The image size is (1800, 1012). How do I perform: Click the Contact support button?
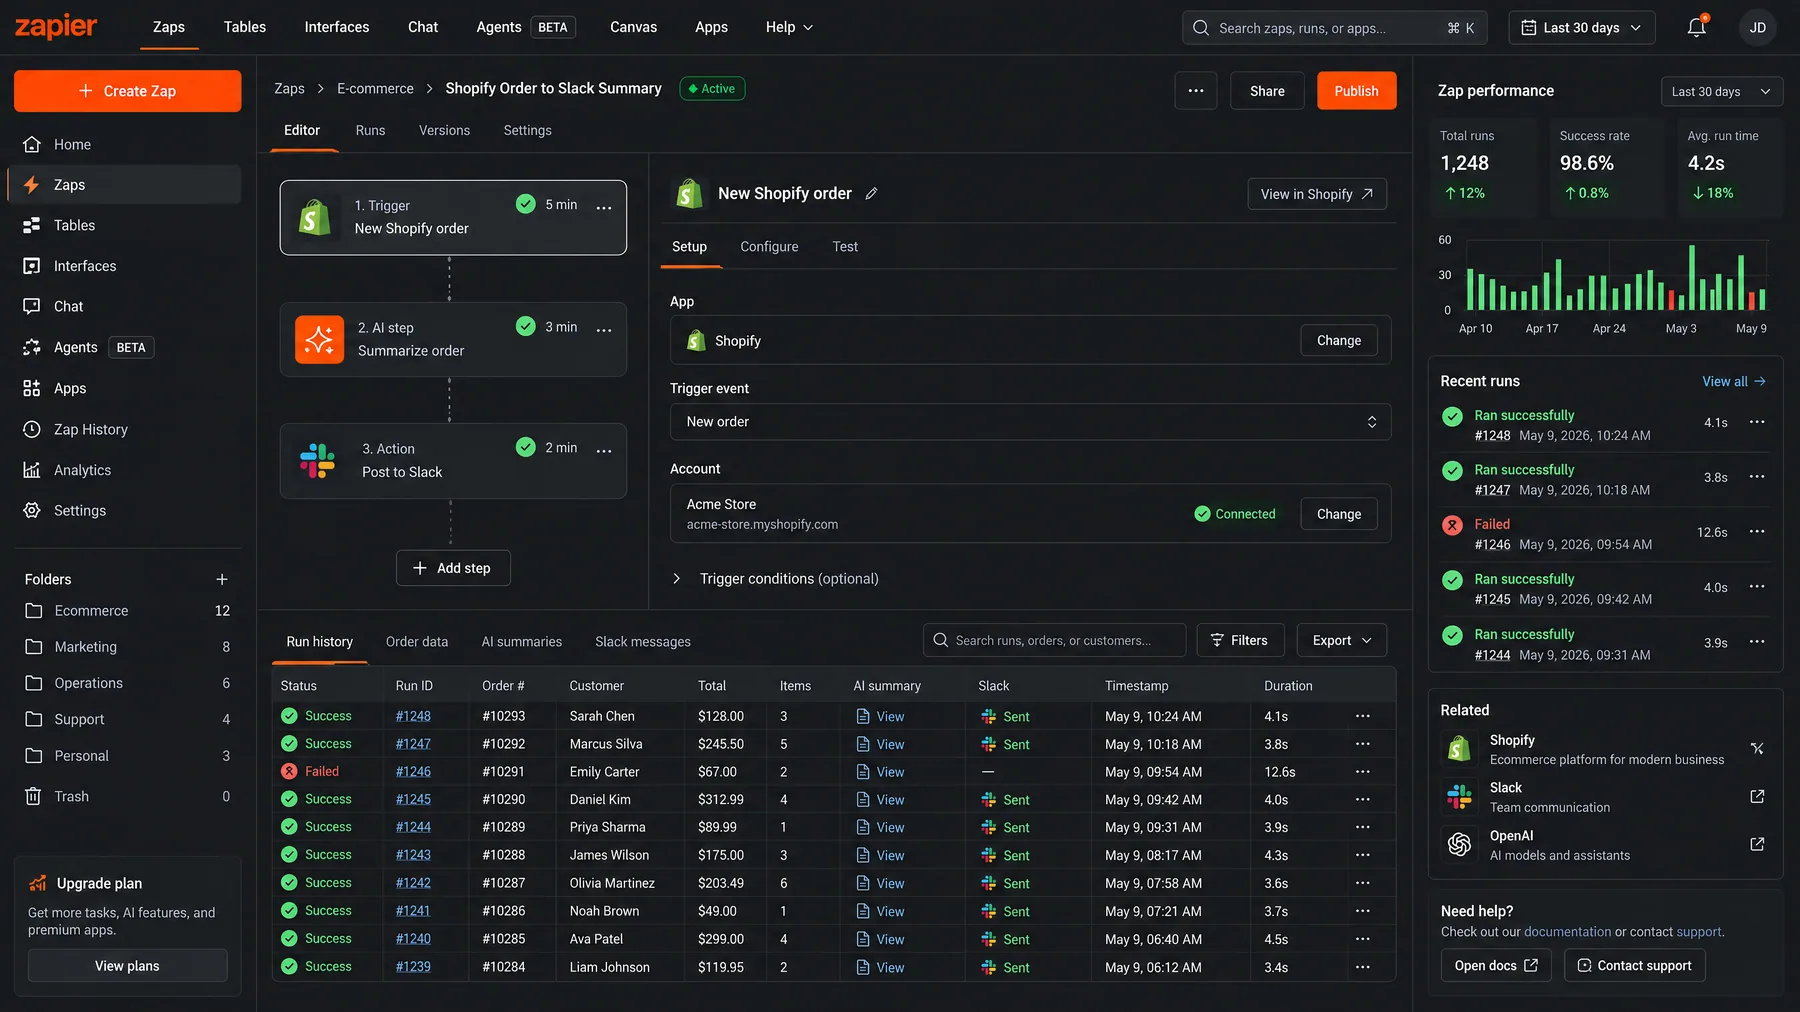[1634, 965]
